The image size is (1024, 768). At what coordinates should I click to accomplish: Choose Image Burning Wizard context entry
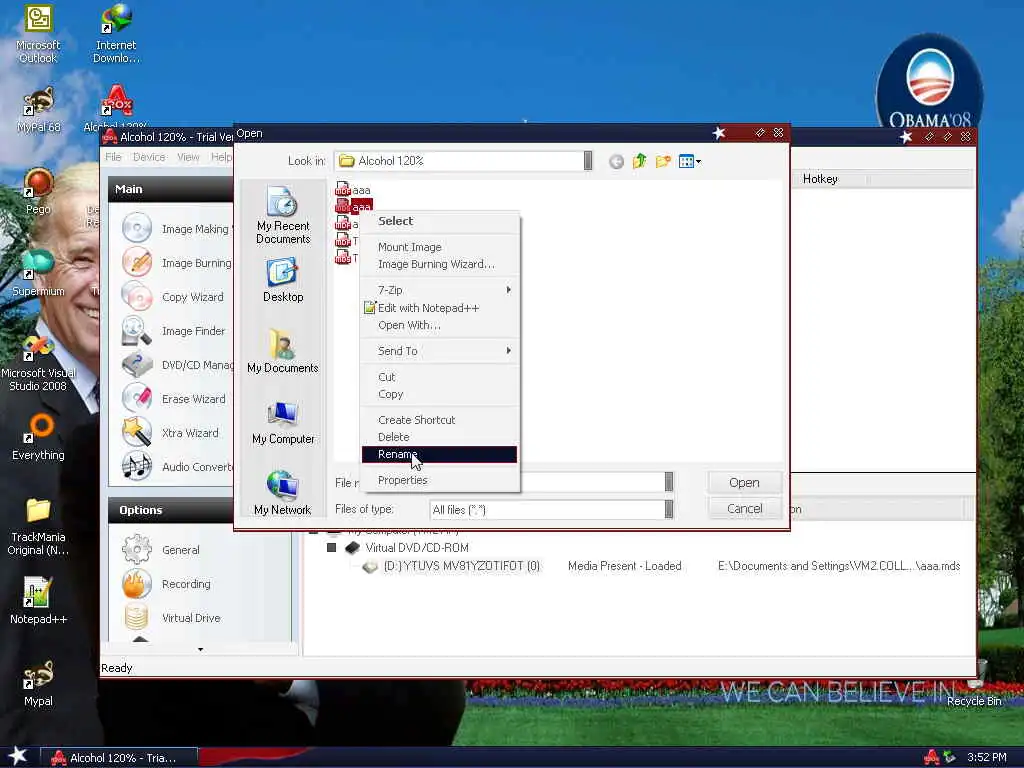point(440,264)
